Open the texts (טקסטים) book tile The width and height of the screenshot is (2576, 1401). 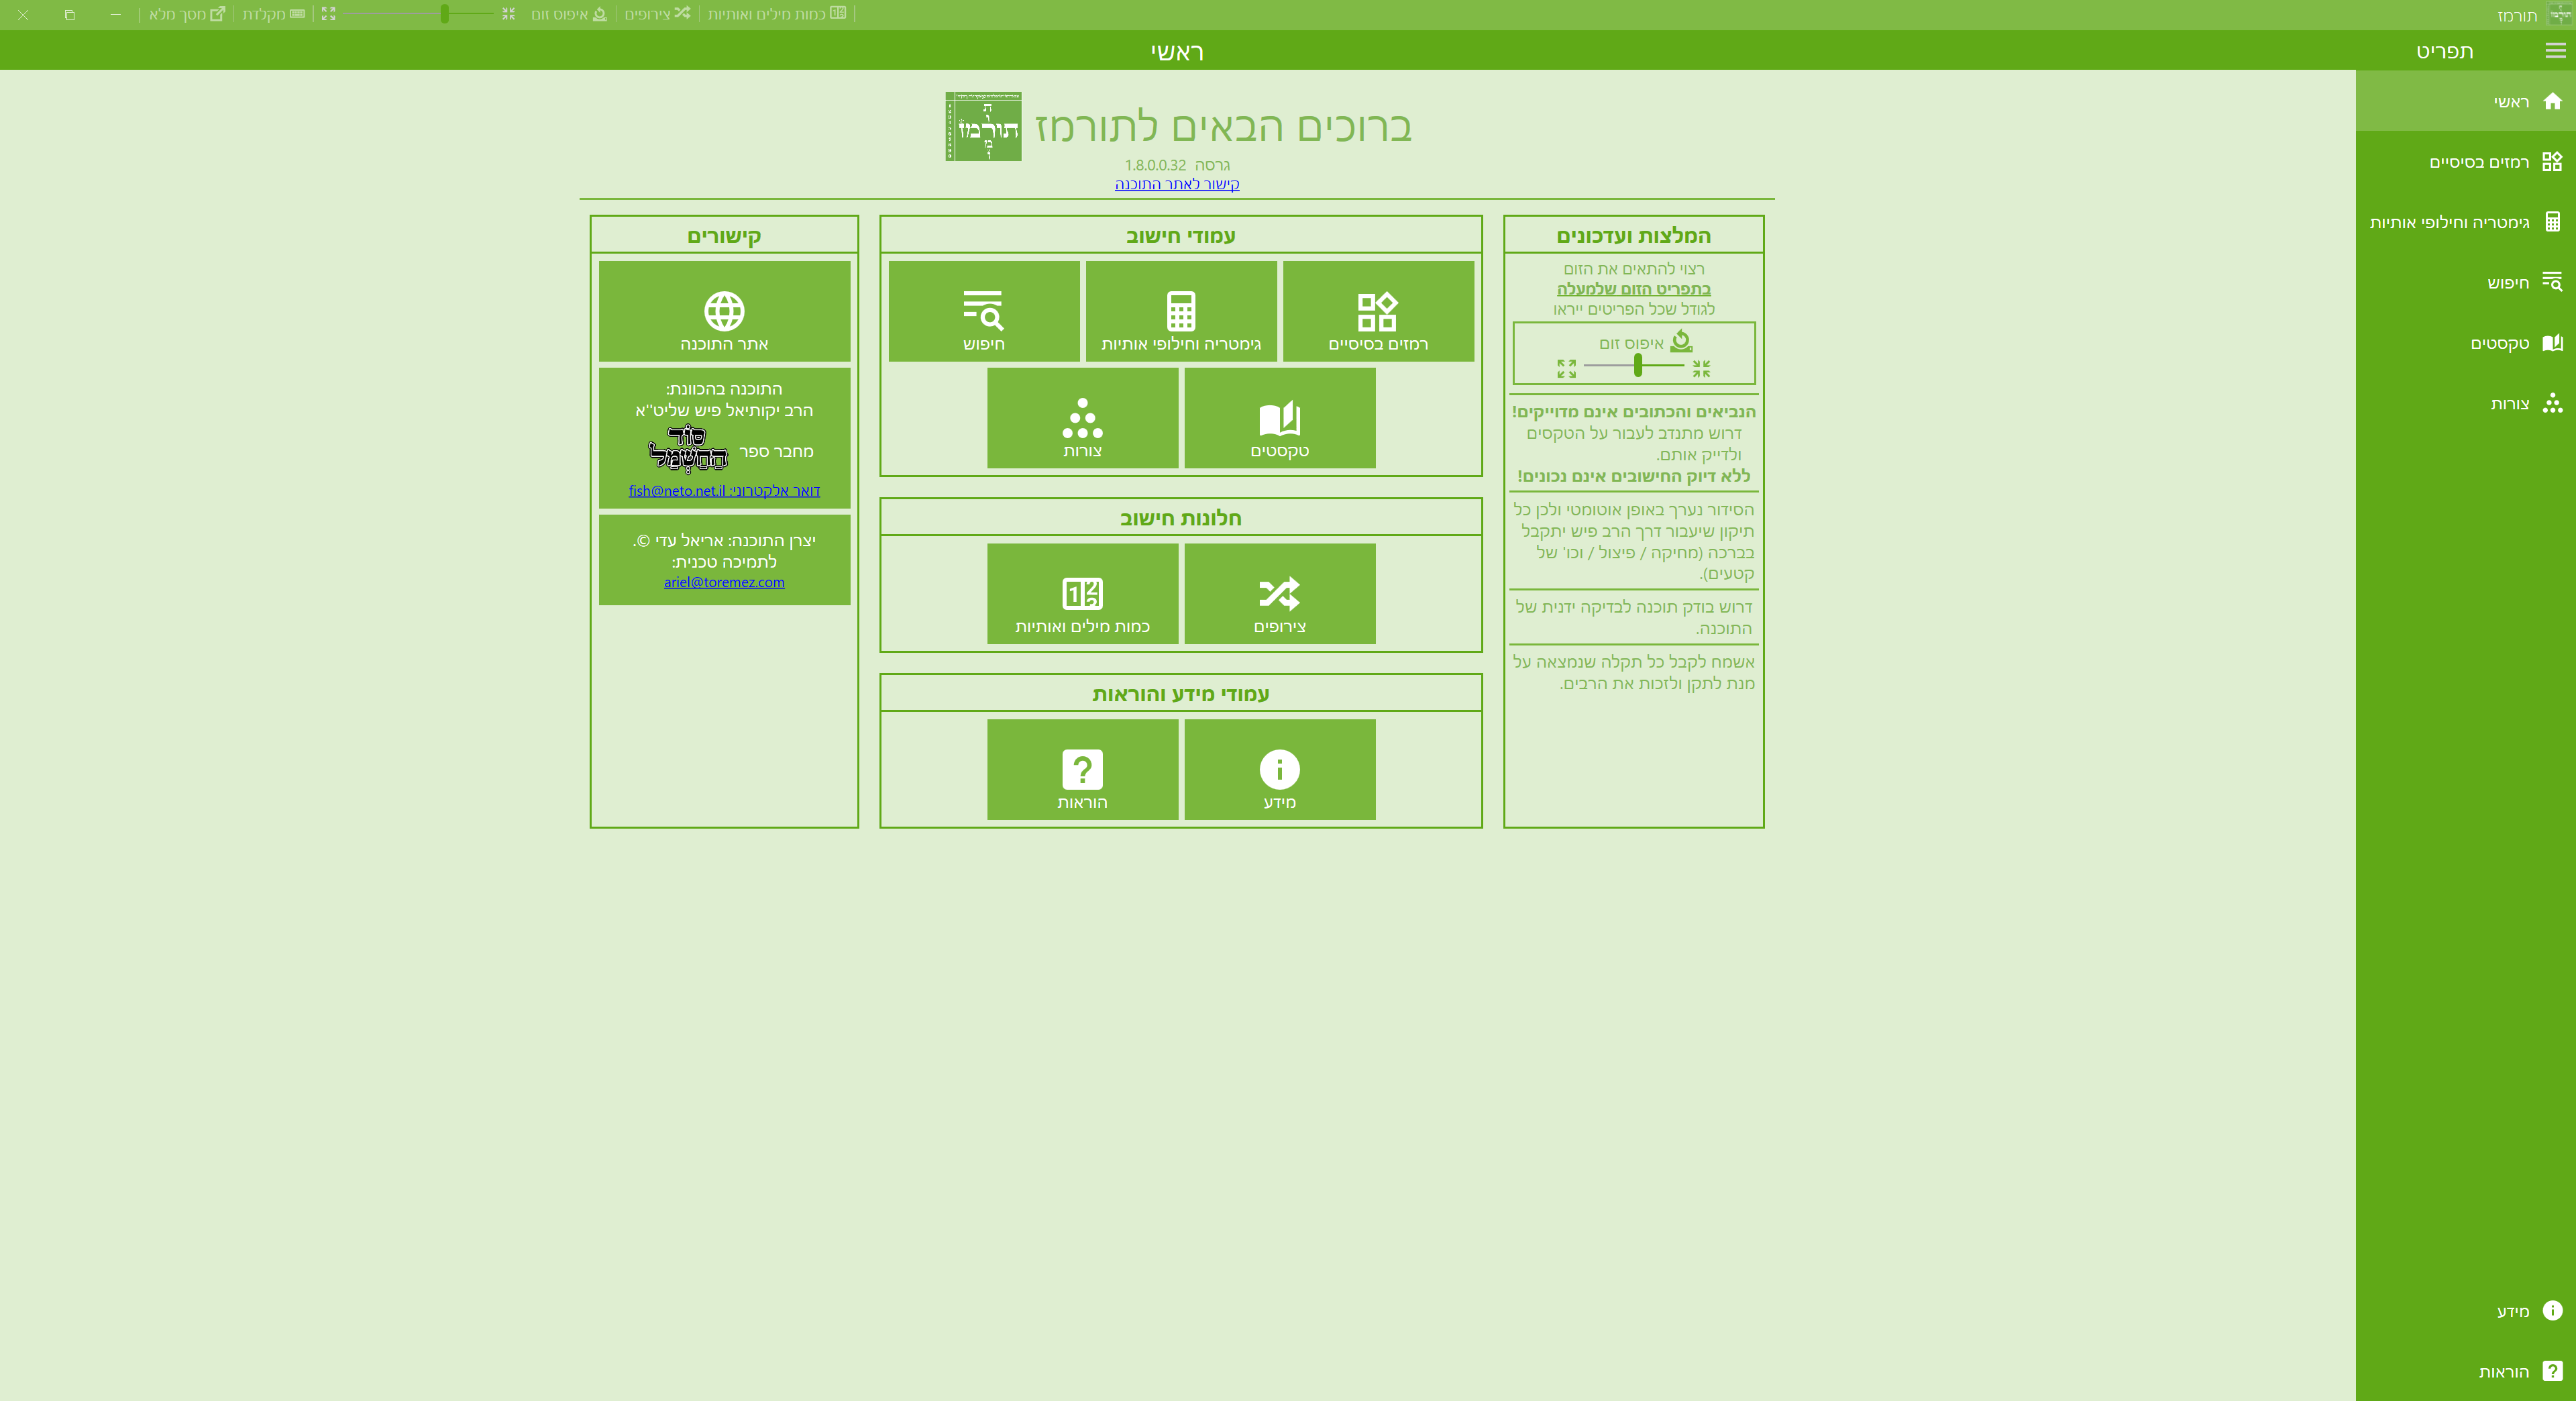[1279, 418]
